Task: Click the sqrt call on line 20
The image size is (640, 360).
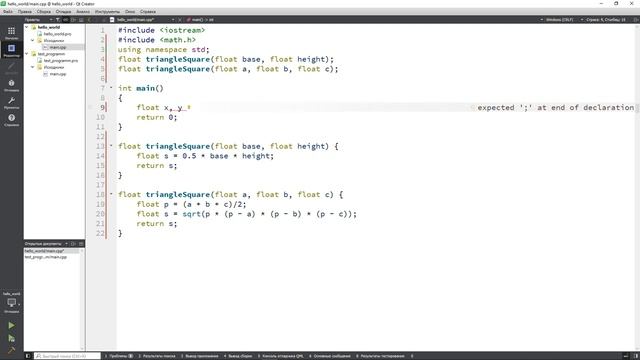Action: pos(191,214)
